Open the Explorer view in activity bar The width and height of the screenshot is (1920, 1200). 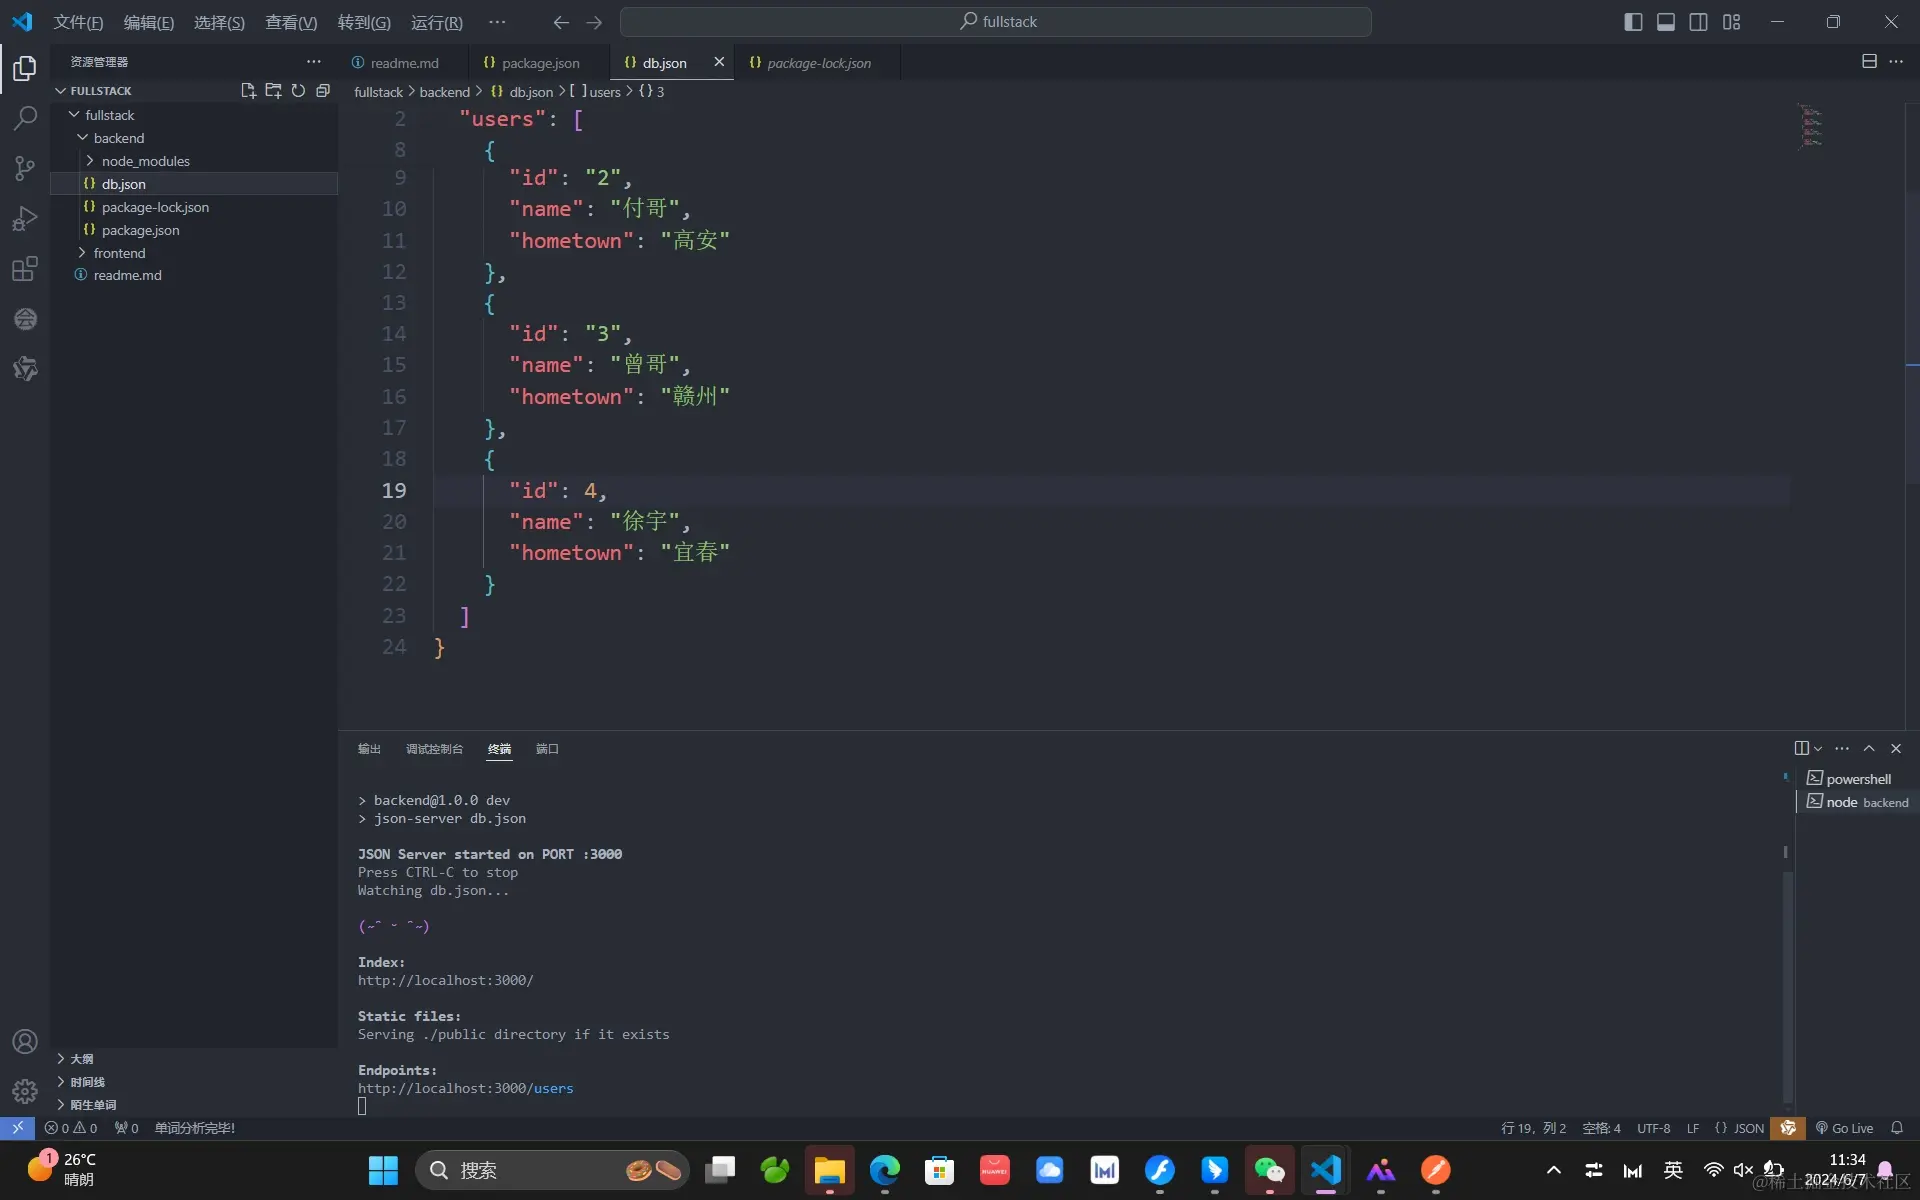tap(25, 68)
